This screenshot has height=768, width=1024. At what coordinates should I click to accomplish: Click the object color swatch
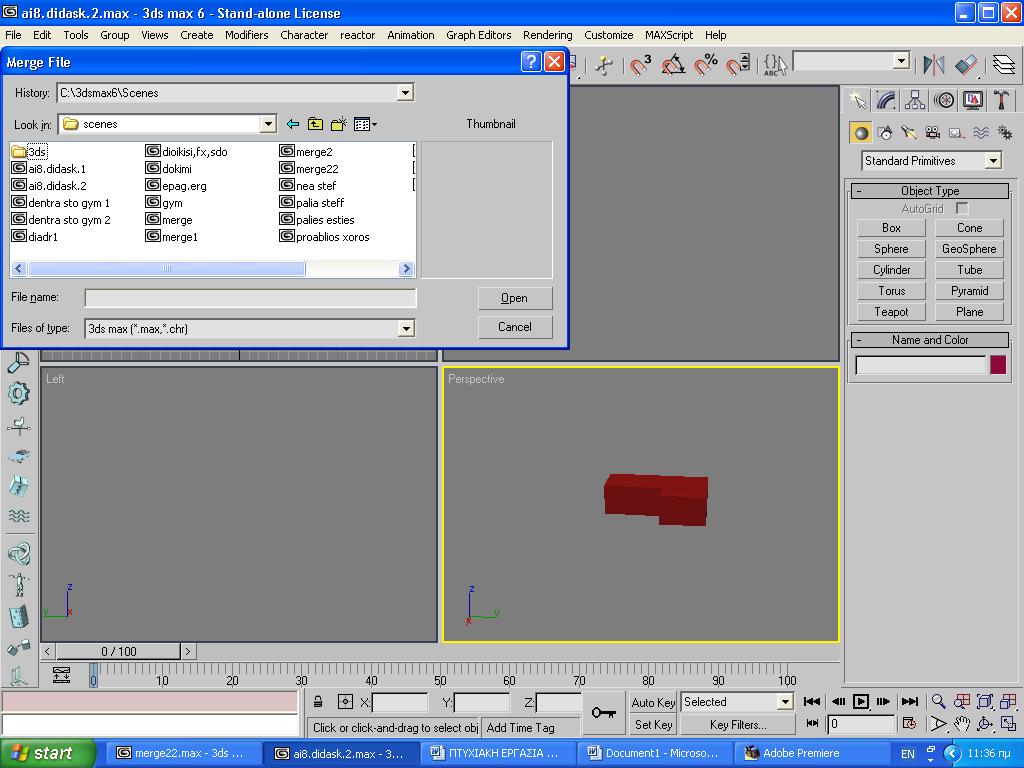tap(998, 365)
